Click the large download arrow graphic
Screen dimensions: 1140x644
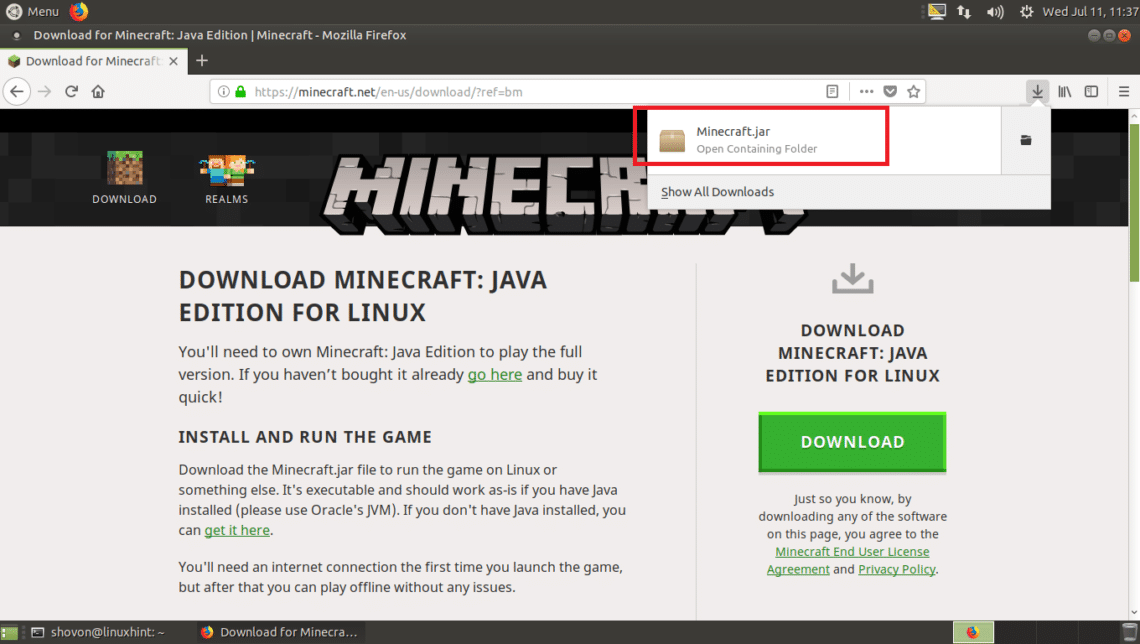[x=852, y=279]
